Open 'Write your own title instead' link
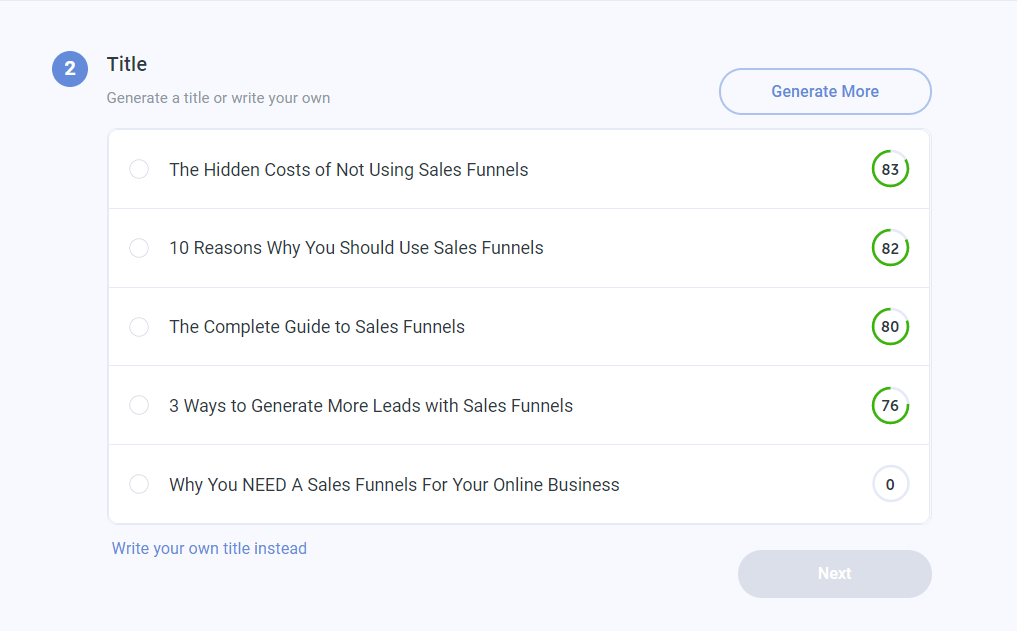 coord(209,548)
